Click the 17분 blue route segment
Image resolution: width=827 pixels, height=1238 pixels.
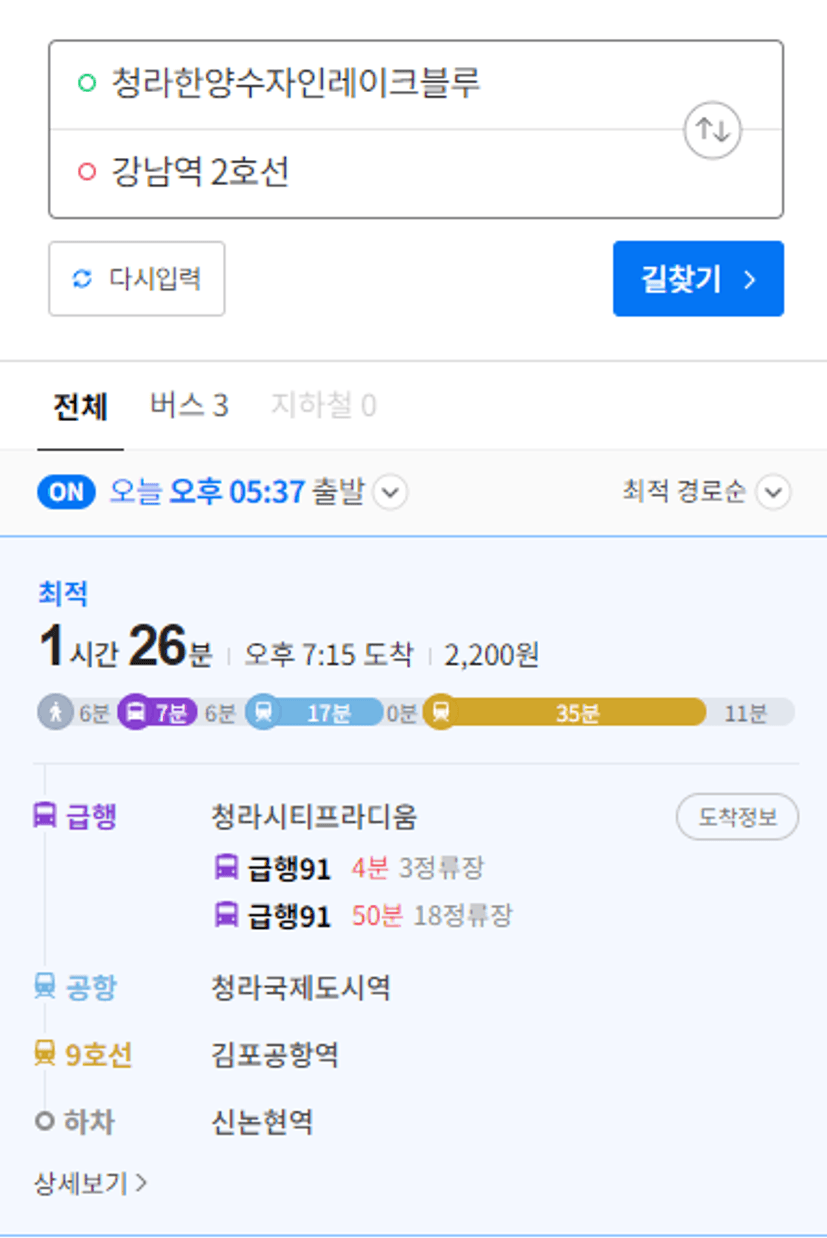pyautogui.click(x=314, y=713)
